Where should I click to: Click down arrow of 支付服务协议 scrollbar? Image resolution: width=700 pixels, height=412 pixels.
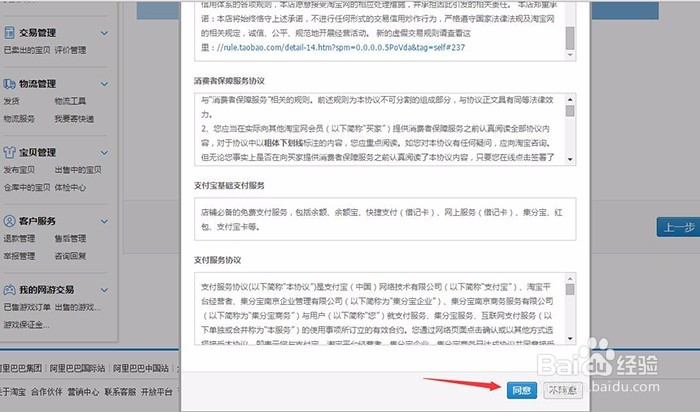pyautogui.click(x=570, y=338)
